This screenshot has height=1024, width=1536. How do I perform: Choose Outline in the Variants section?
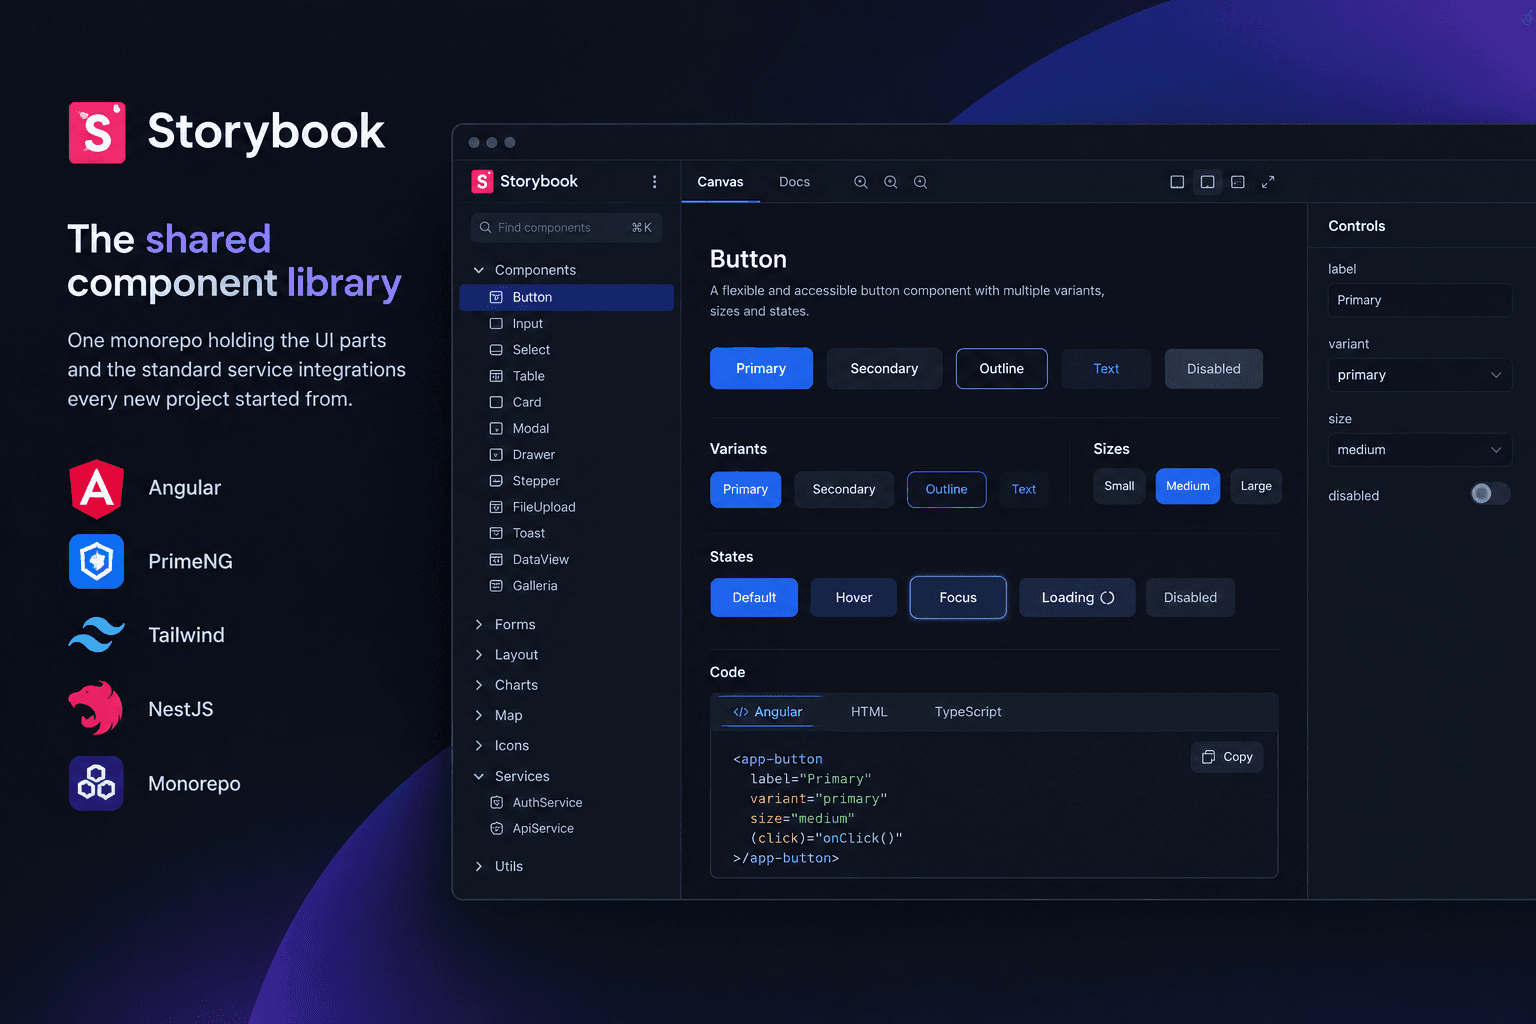pyautogui.click(x=946, y=490)
